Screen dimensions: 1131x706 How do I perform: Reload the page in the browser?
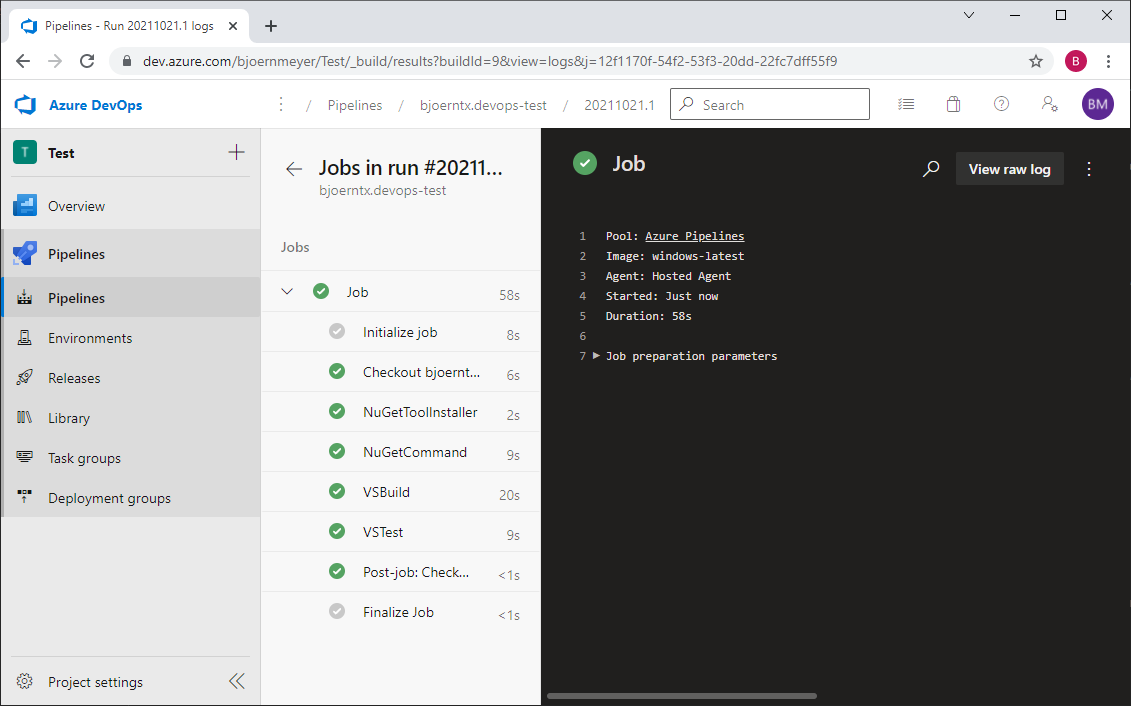coord(87,61)
